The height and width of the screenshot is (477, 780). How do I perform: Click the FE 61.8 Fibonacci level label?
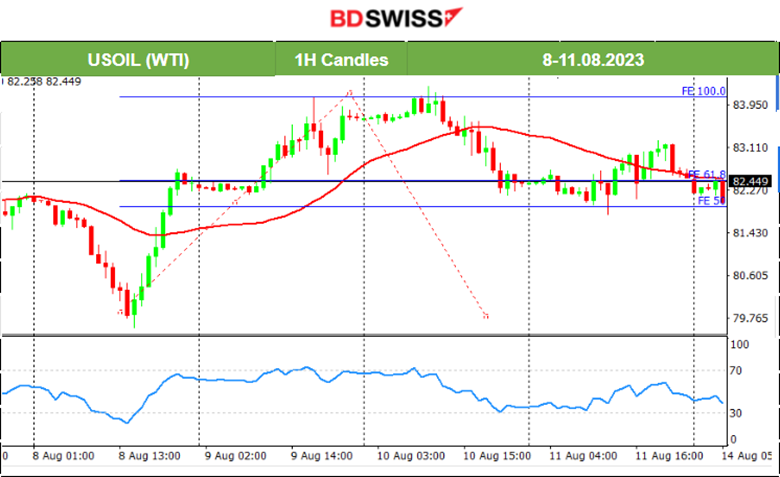707,175
